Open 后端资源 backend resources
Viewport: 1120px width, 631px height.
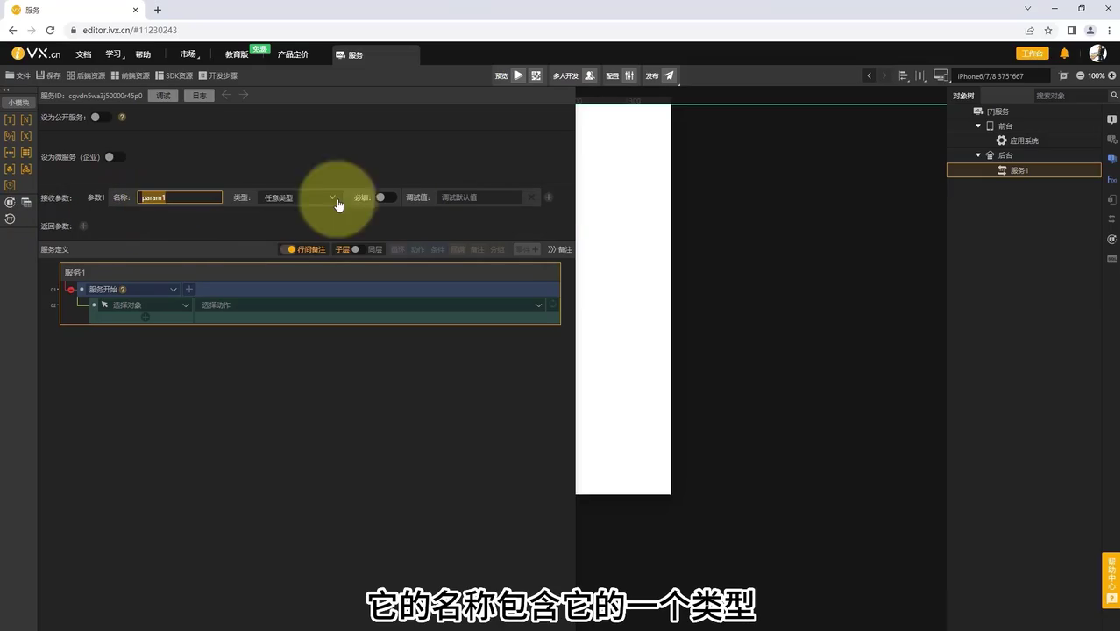point(86,76)
